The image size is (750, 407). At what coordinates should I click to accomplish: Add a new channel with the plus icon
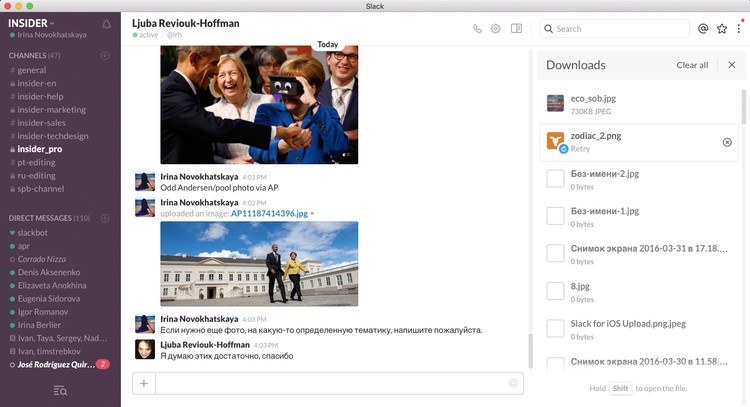[x=105, y=56]
